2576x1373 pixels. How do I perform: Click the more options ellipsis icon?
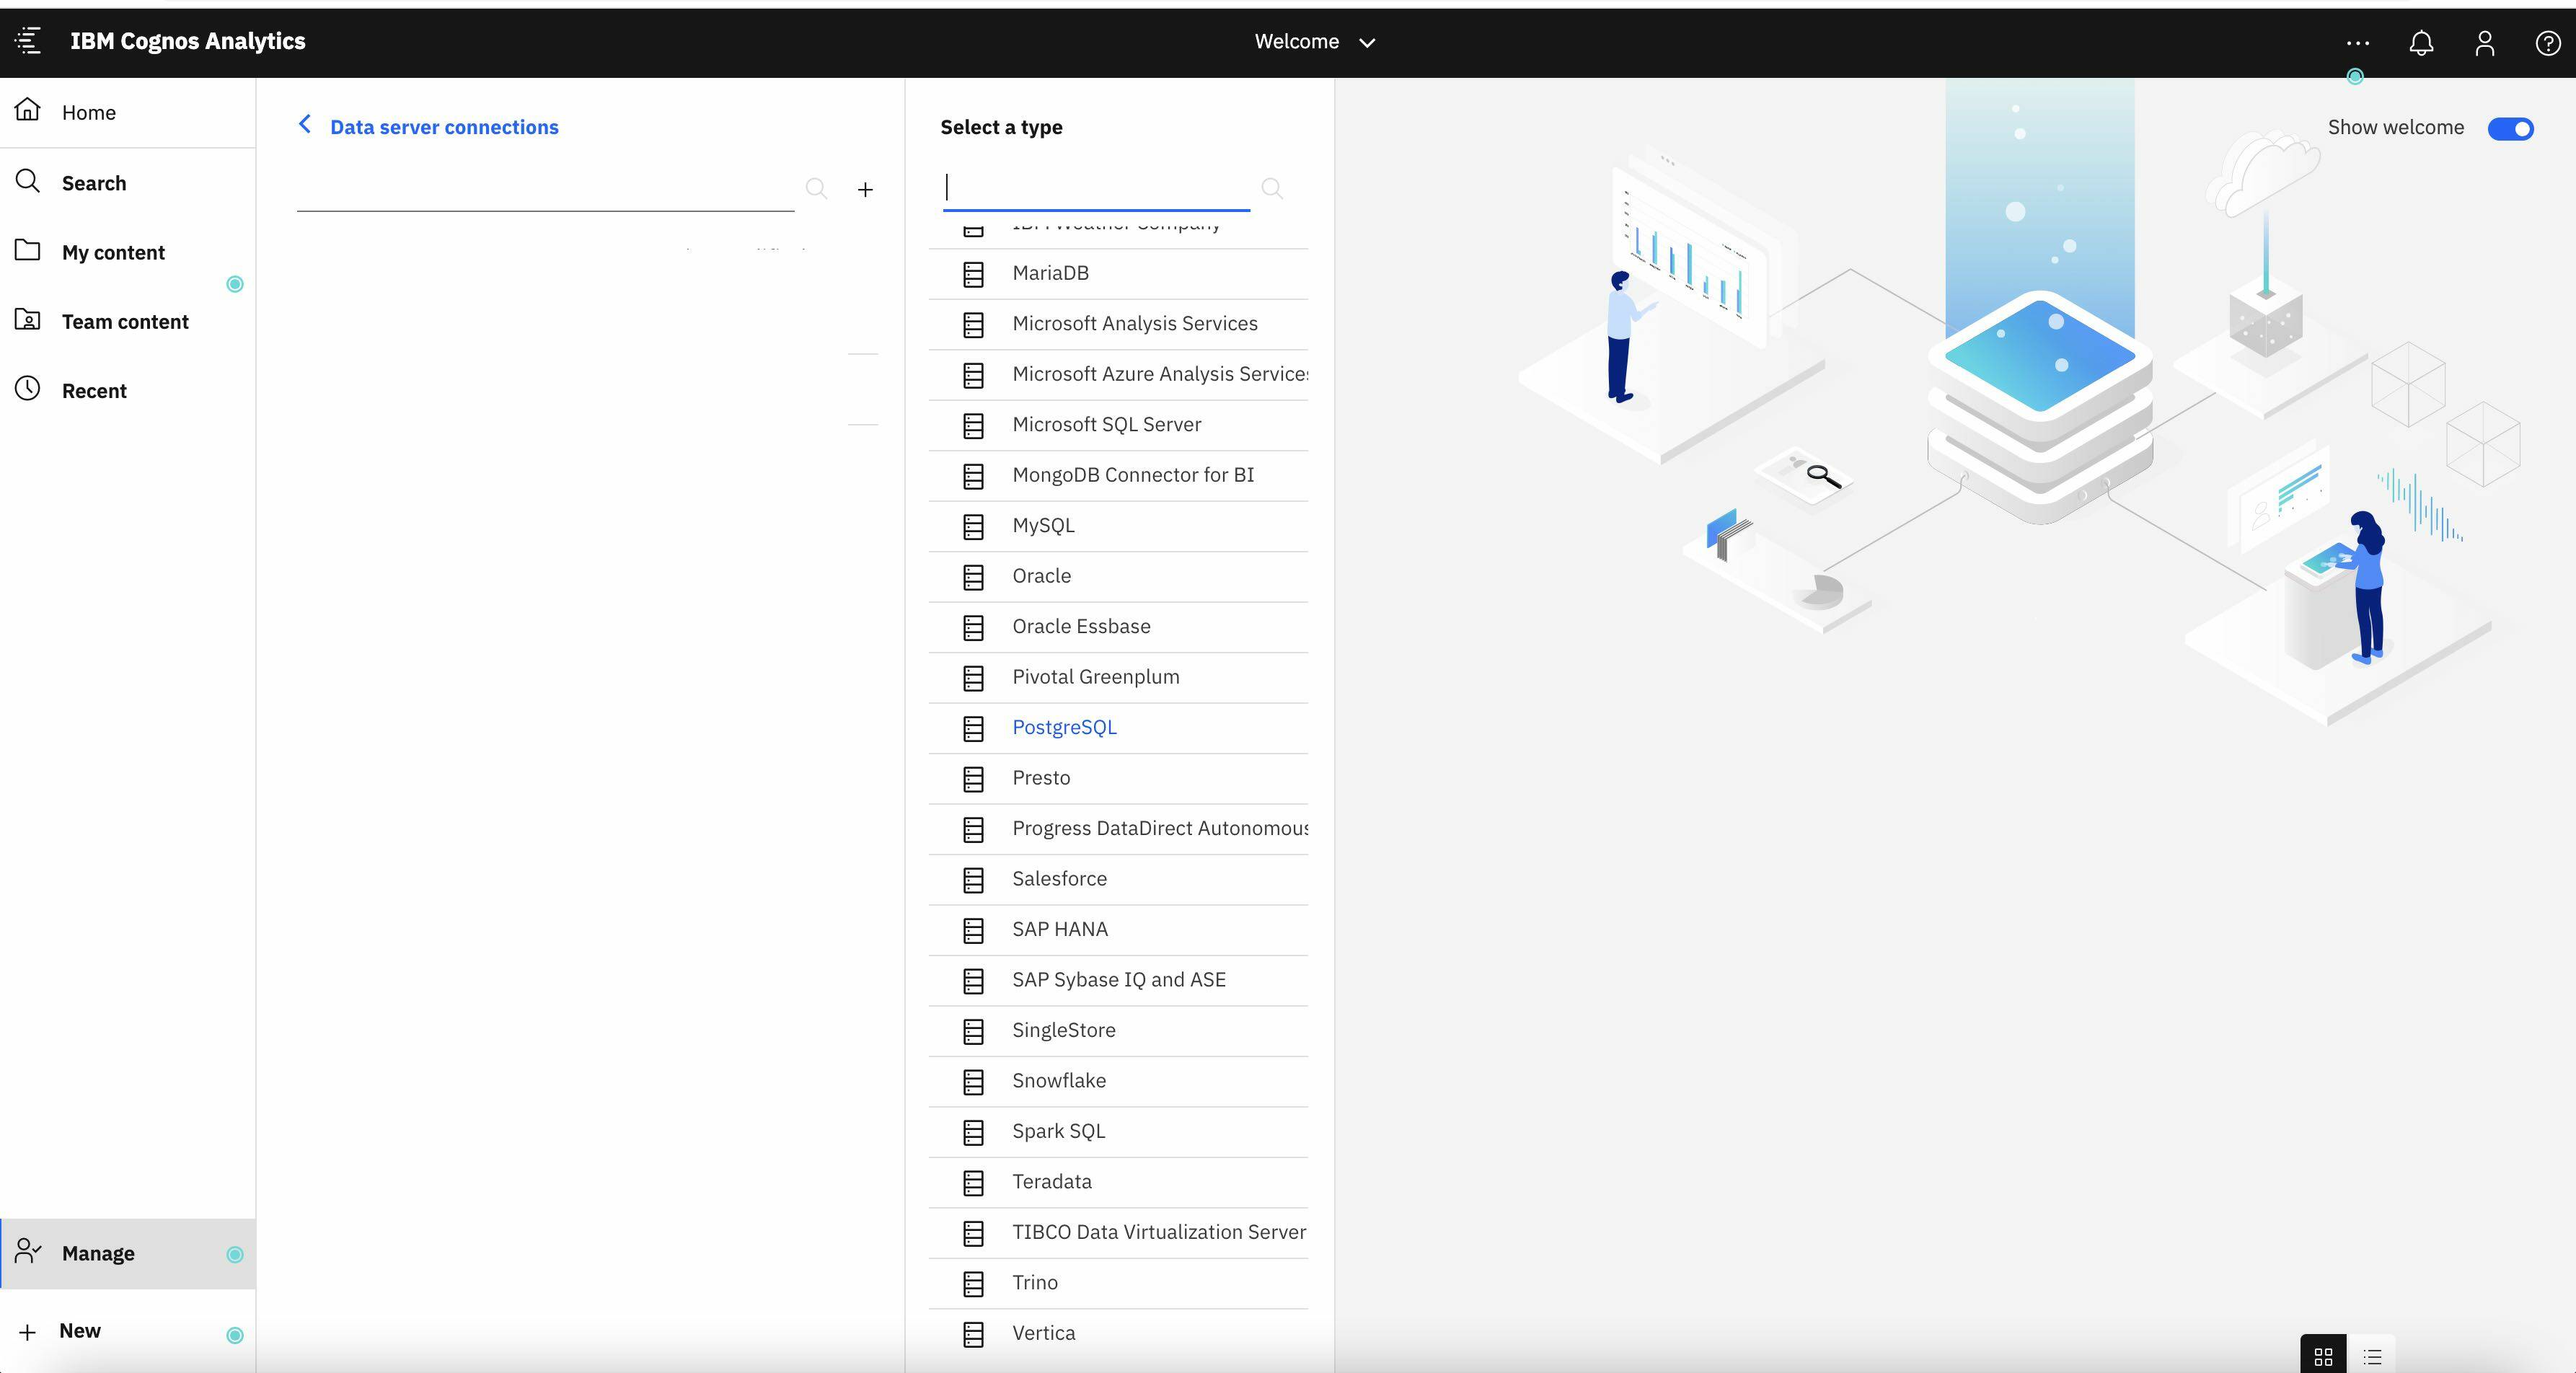click(x=2357, y=43)
